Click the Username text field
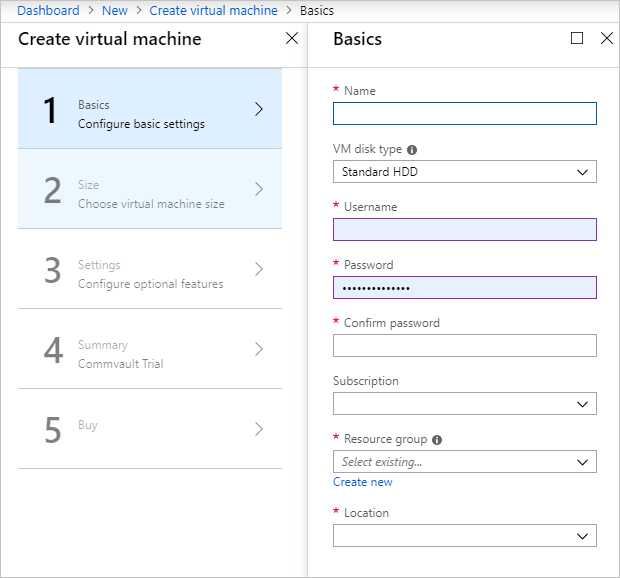 [464, 230]
